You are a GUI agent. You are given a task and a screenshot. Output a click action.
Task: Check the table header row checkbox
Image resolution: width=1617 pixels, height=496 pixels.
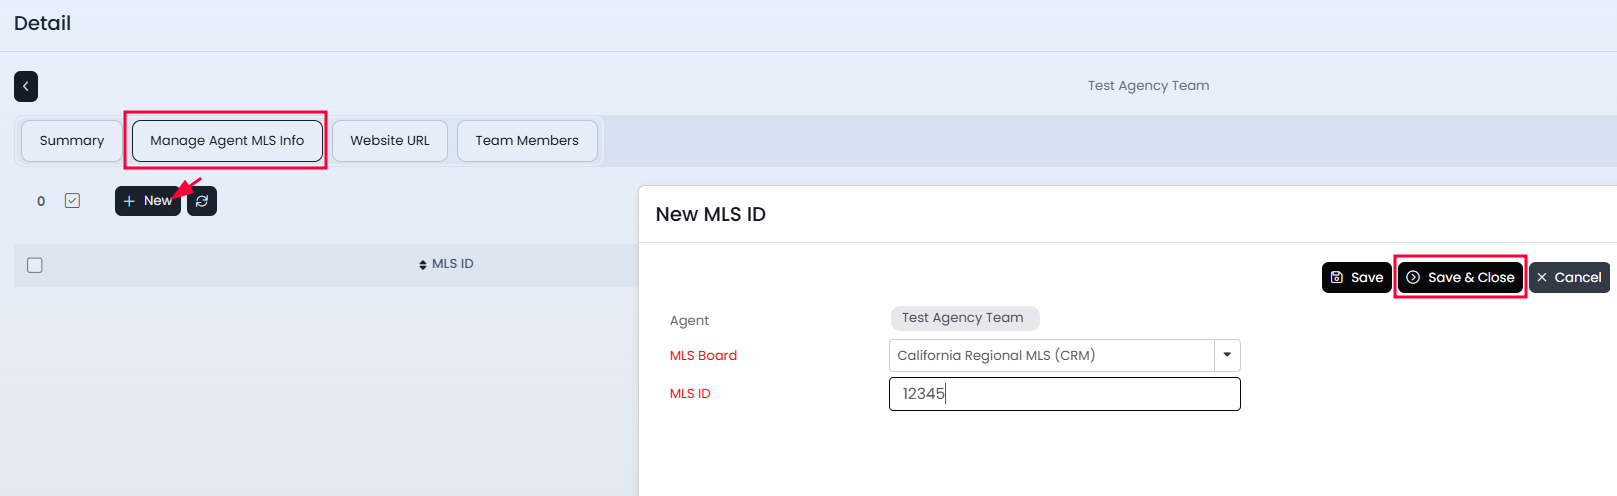35,265
